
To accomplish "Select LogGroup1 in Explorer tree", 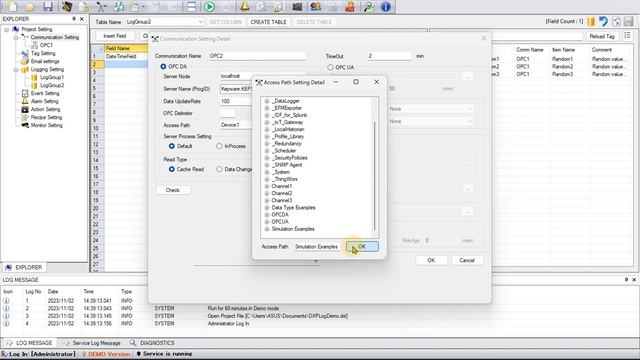I will pyautogui.click(x=52, y=77).
